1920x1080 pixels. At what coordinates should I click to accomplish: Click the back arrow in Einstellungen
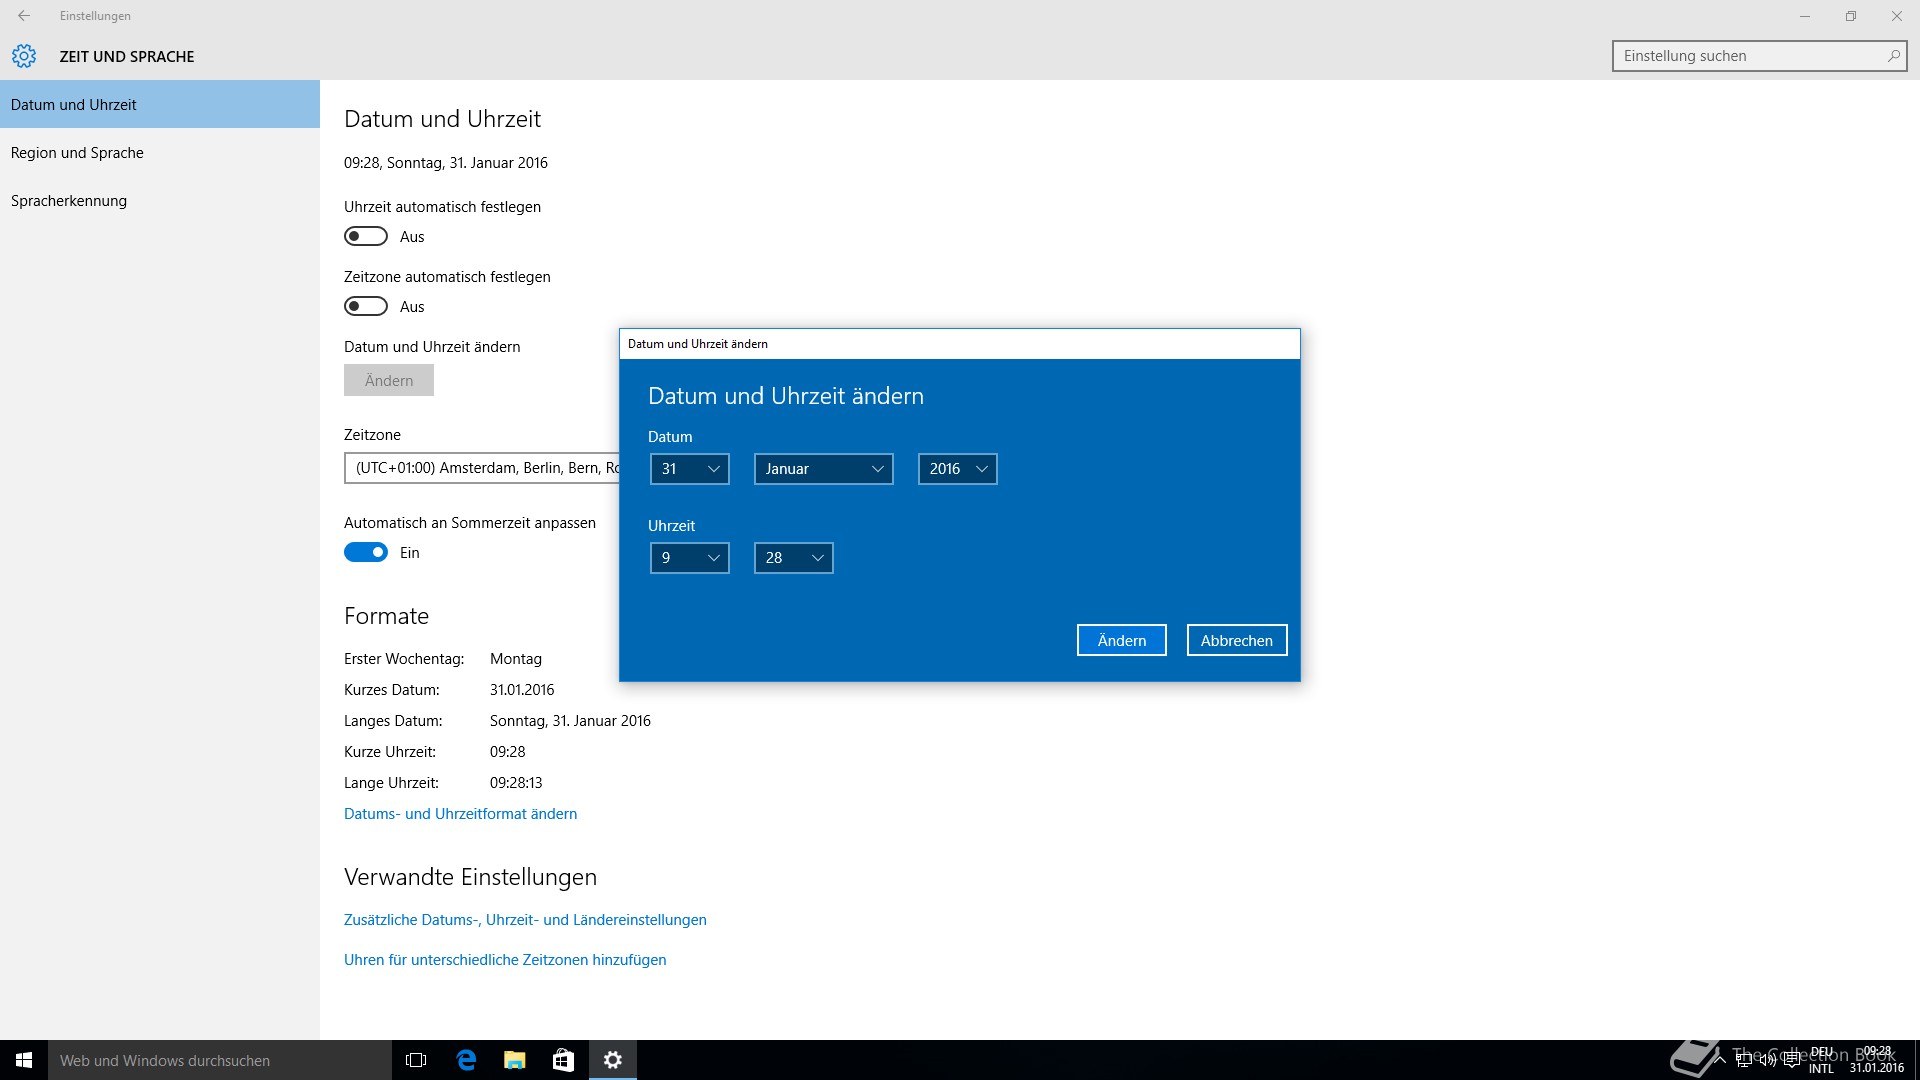click(x=24, y=16)
